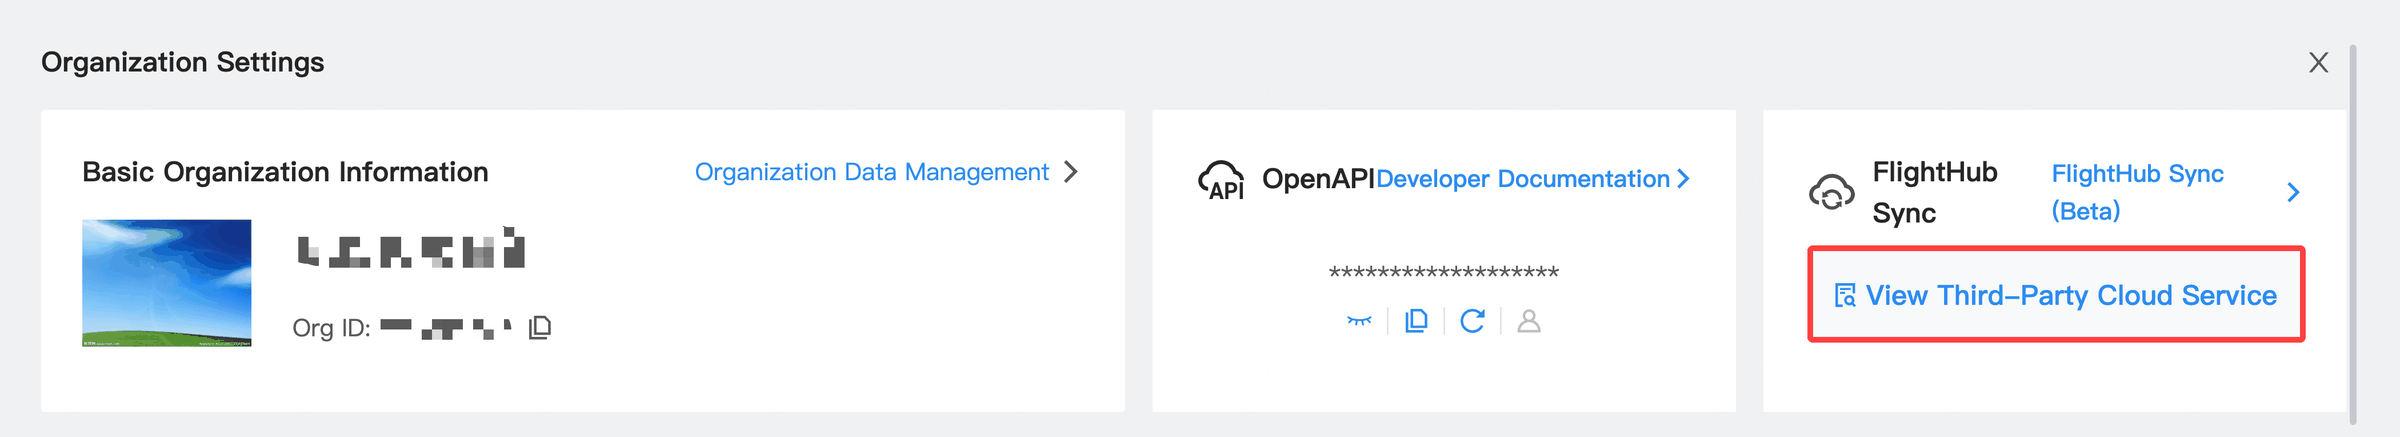
Task: Open the FlightHub Sync (Beta) link
Action: [2137, 192]
